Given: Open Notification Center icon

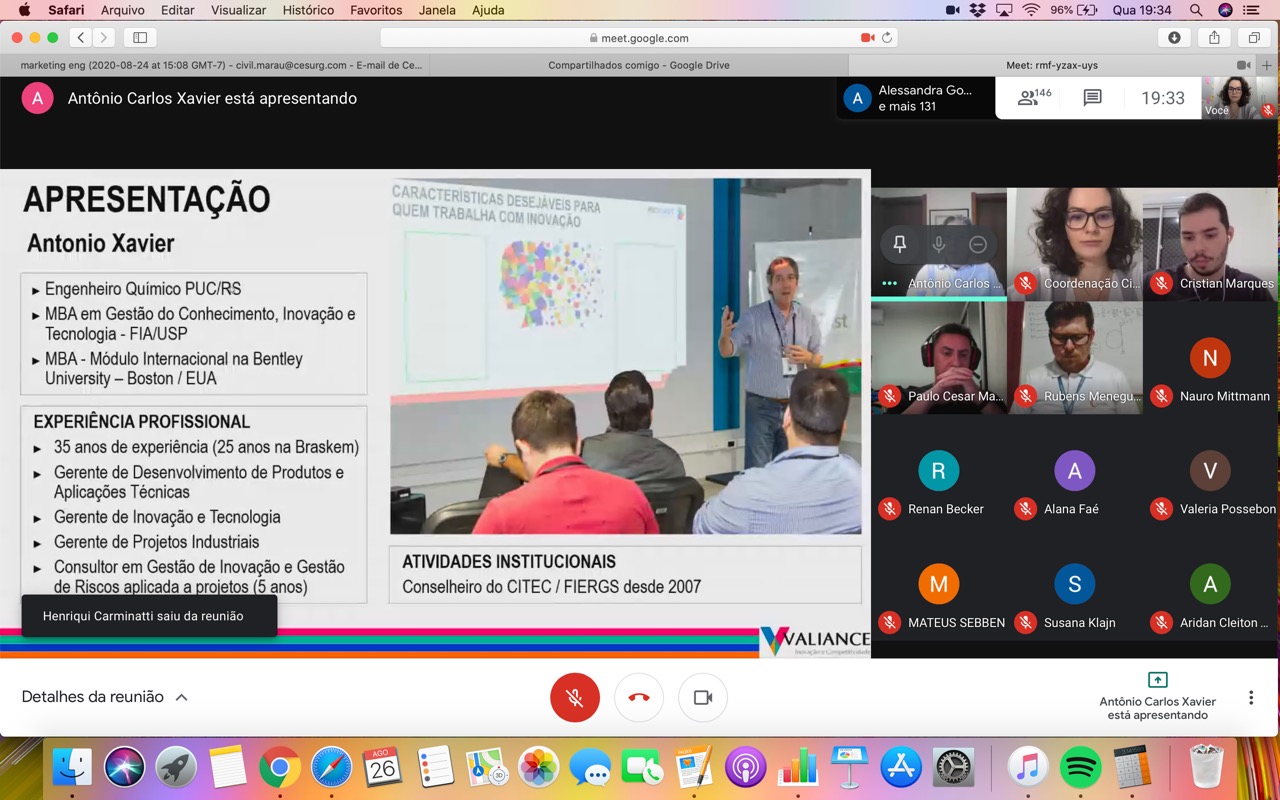Looking at the screenshot, I should coord(1251,10).
